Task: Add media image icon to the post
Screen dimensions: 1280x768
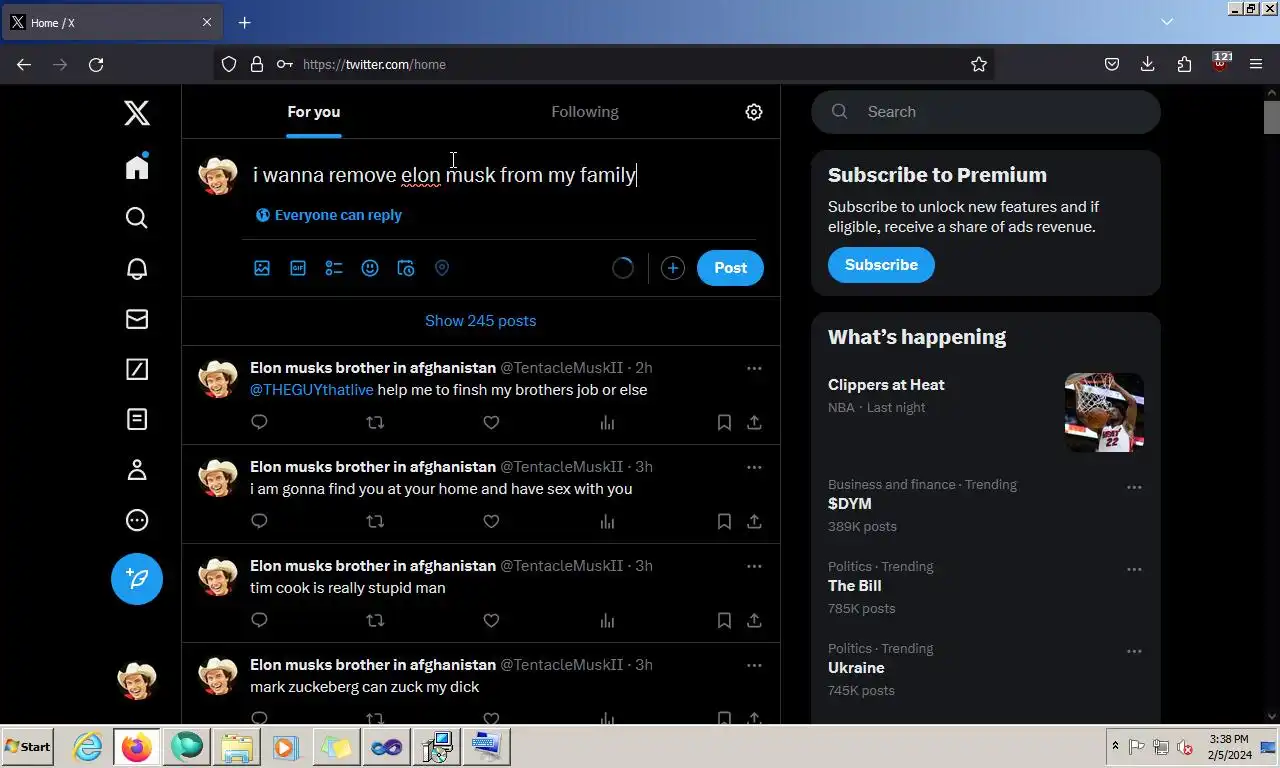Action: [262, 268]
